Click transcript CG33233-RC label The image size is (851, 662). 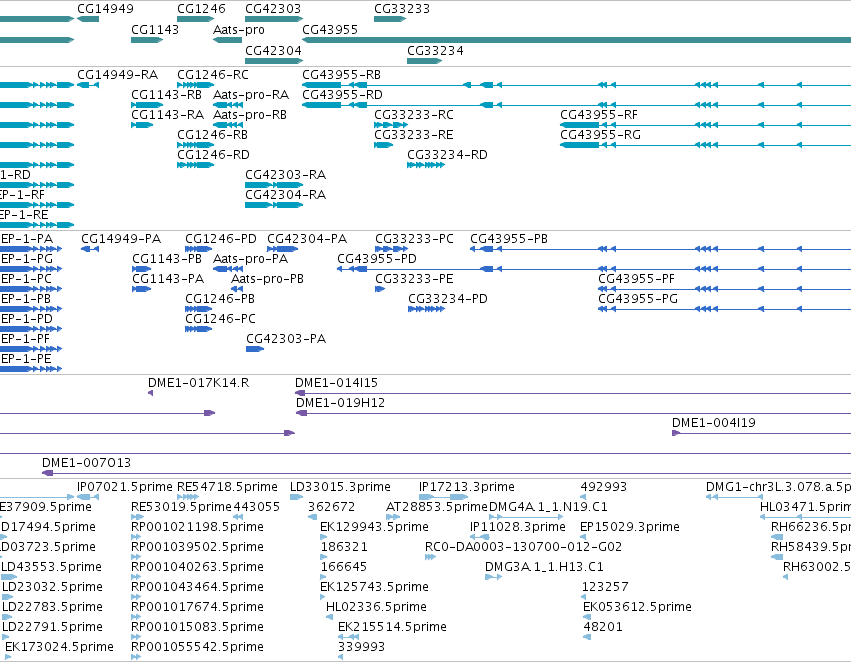coord(414,114)
